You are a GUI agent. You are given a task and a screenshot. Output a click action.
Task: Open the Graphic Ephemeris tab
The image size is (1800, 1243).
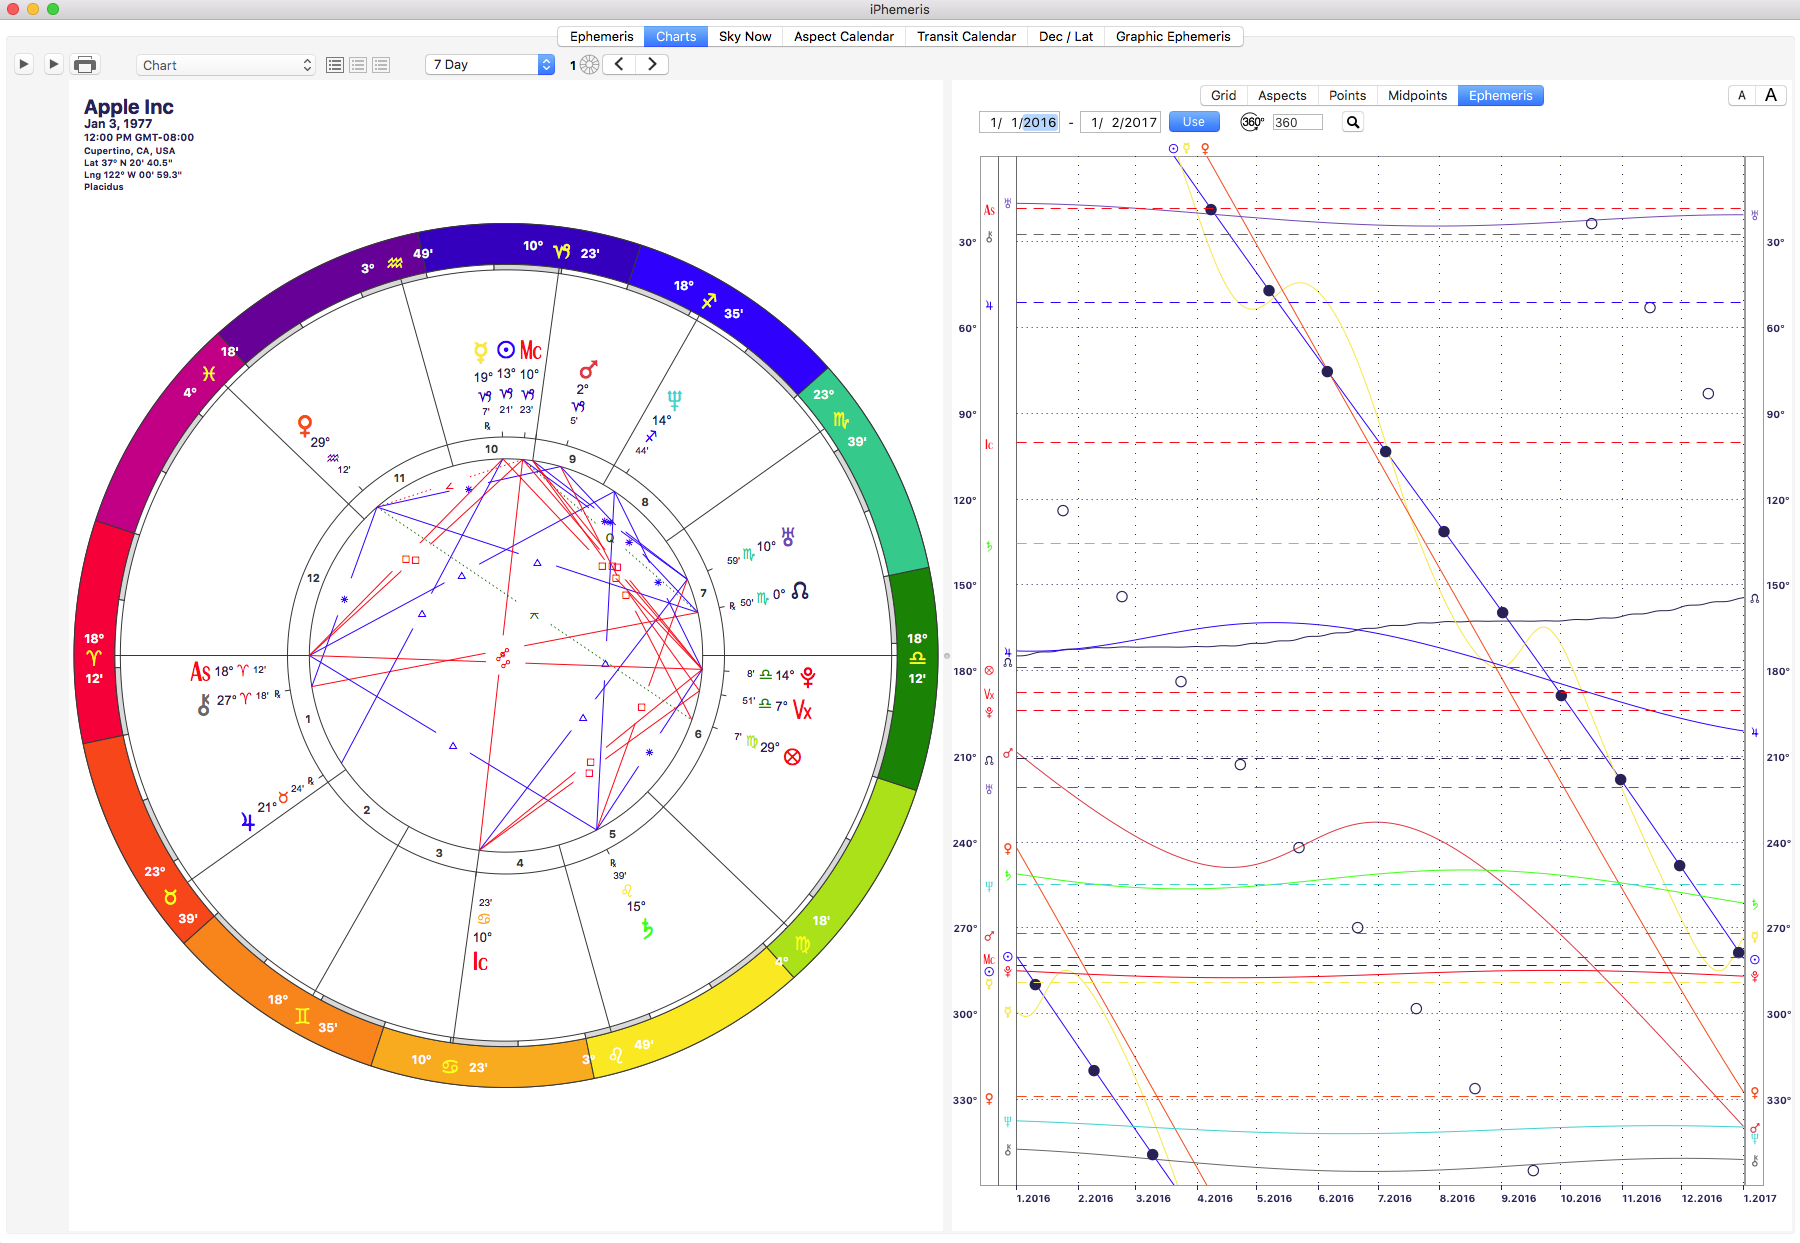tap(1173, 36)
